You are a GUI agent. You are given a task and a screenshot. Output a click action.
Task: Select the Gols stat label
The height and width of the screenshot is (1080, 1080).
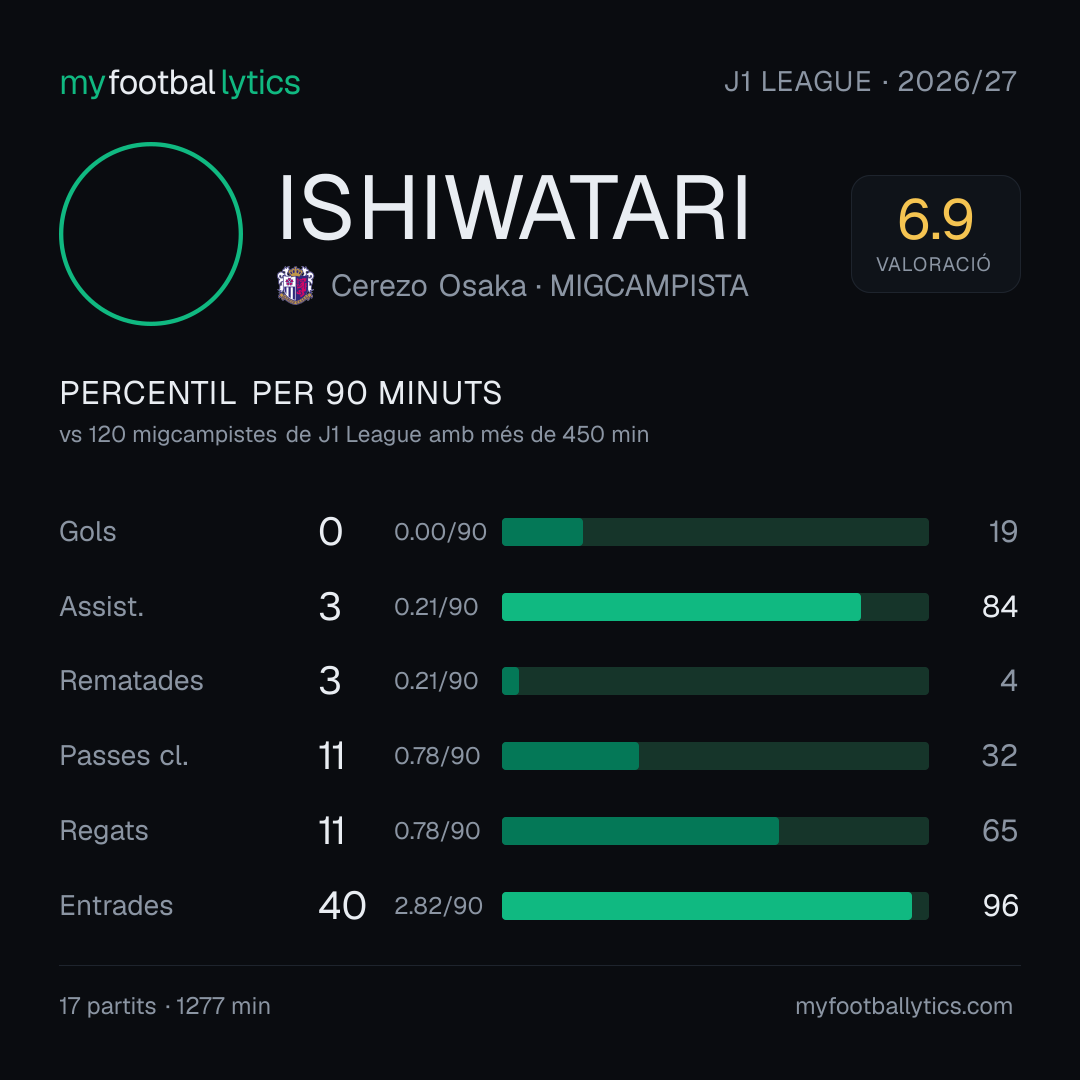87,532
